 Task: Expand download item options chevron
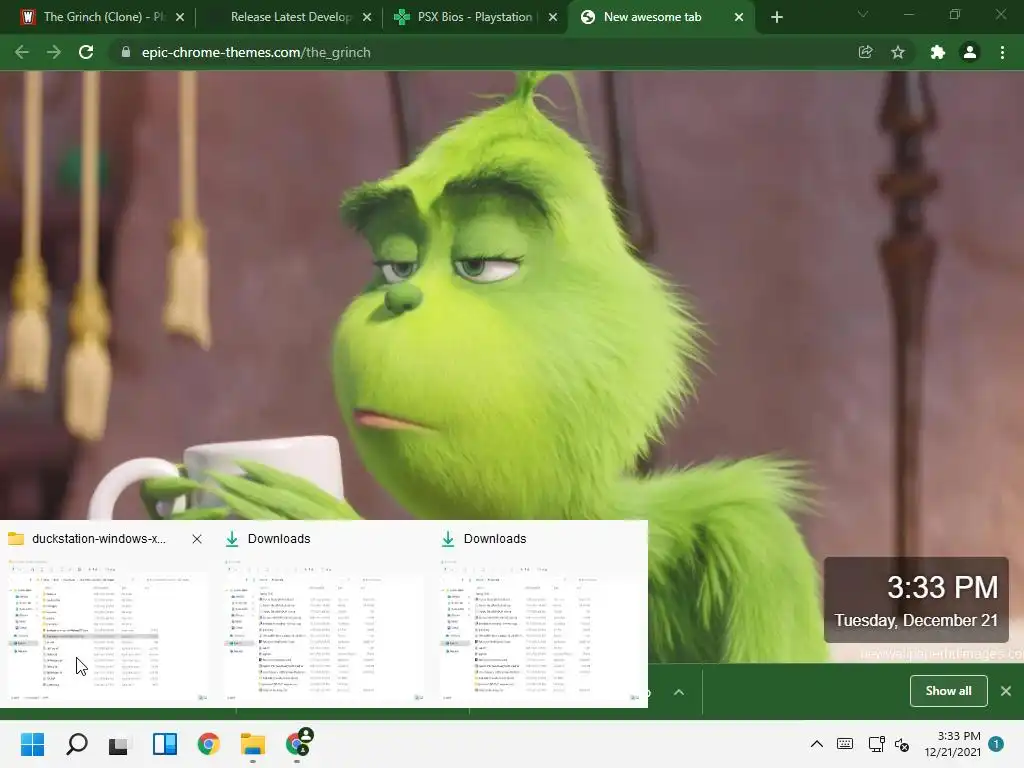[x=679, y=692]
